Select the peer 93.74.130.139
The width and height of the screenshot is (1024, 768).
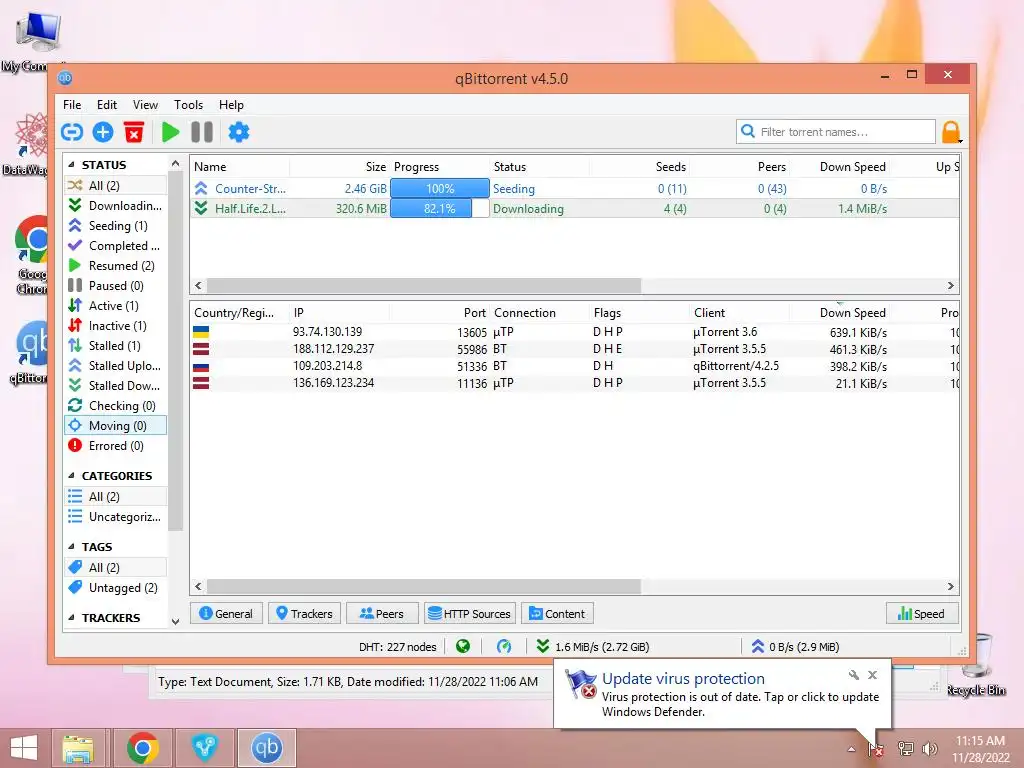575,332
